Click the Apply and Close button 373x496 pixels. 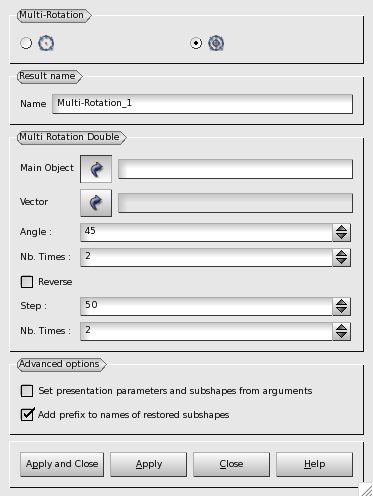point(62,464)
